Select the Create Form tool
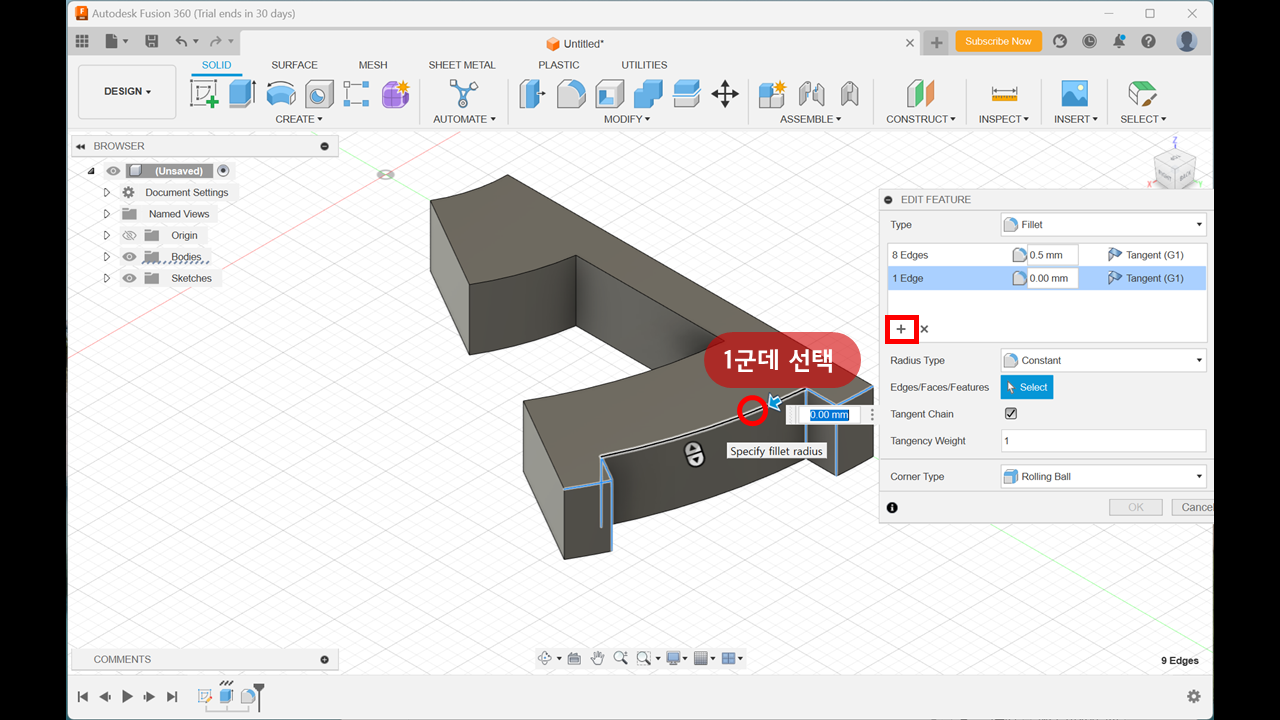The image size is (1280, 720). coord(396,94)
